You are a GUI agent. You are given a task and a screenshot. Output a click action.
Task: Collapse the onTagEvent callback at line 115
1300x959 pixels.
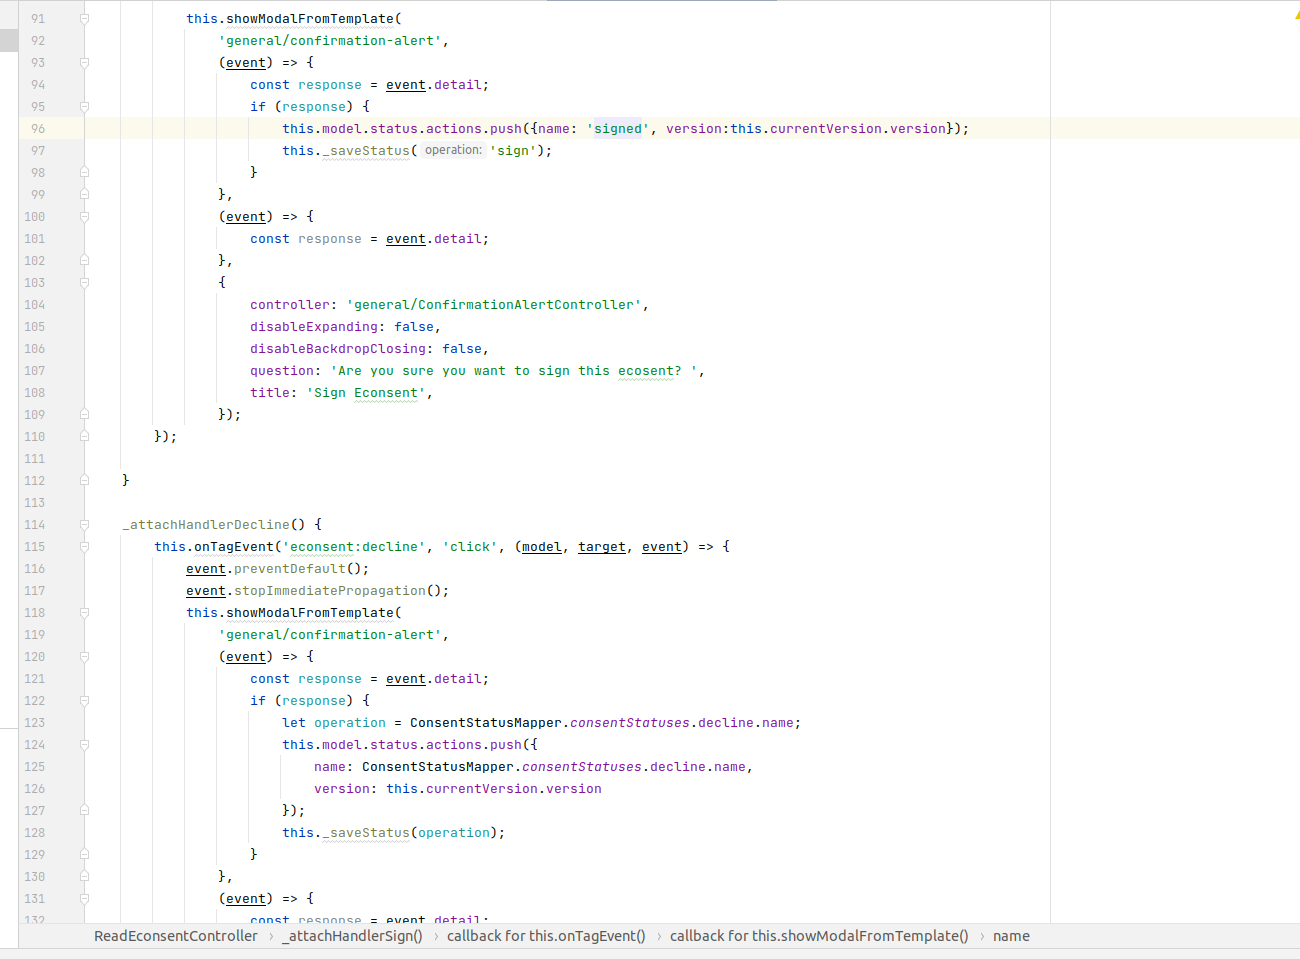click(83, 546)
